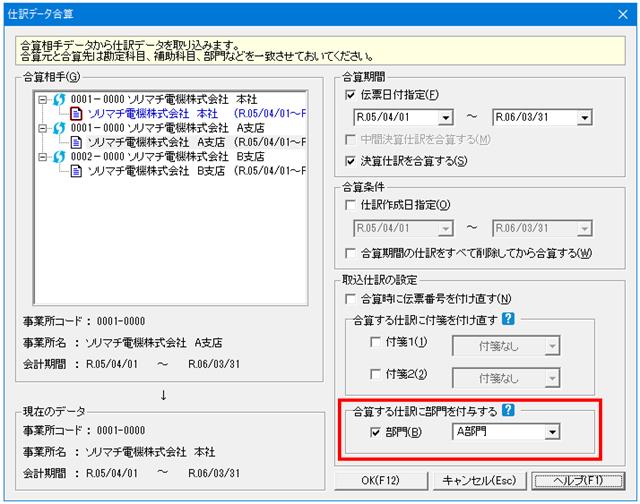Image resolution: width=640 pixels, height=504 pixels.
Task: Check the 付箋1(1) checkbox
Action: tap(375, 342)
